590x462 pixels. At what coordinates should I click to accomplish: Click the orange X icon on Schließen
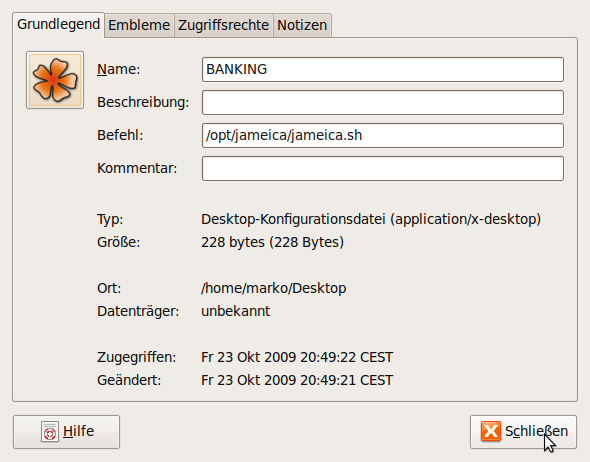(x=491, y=431)
